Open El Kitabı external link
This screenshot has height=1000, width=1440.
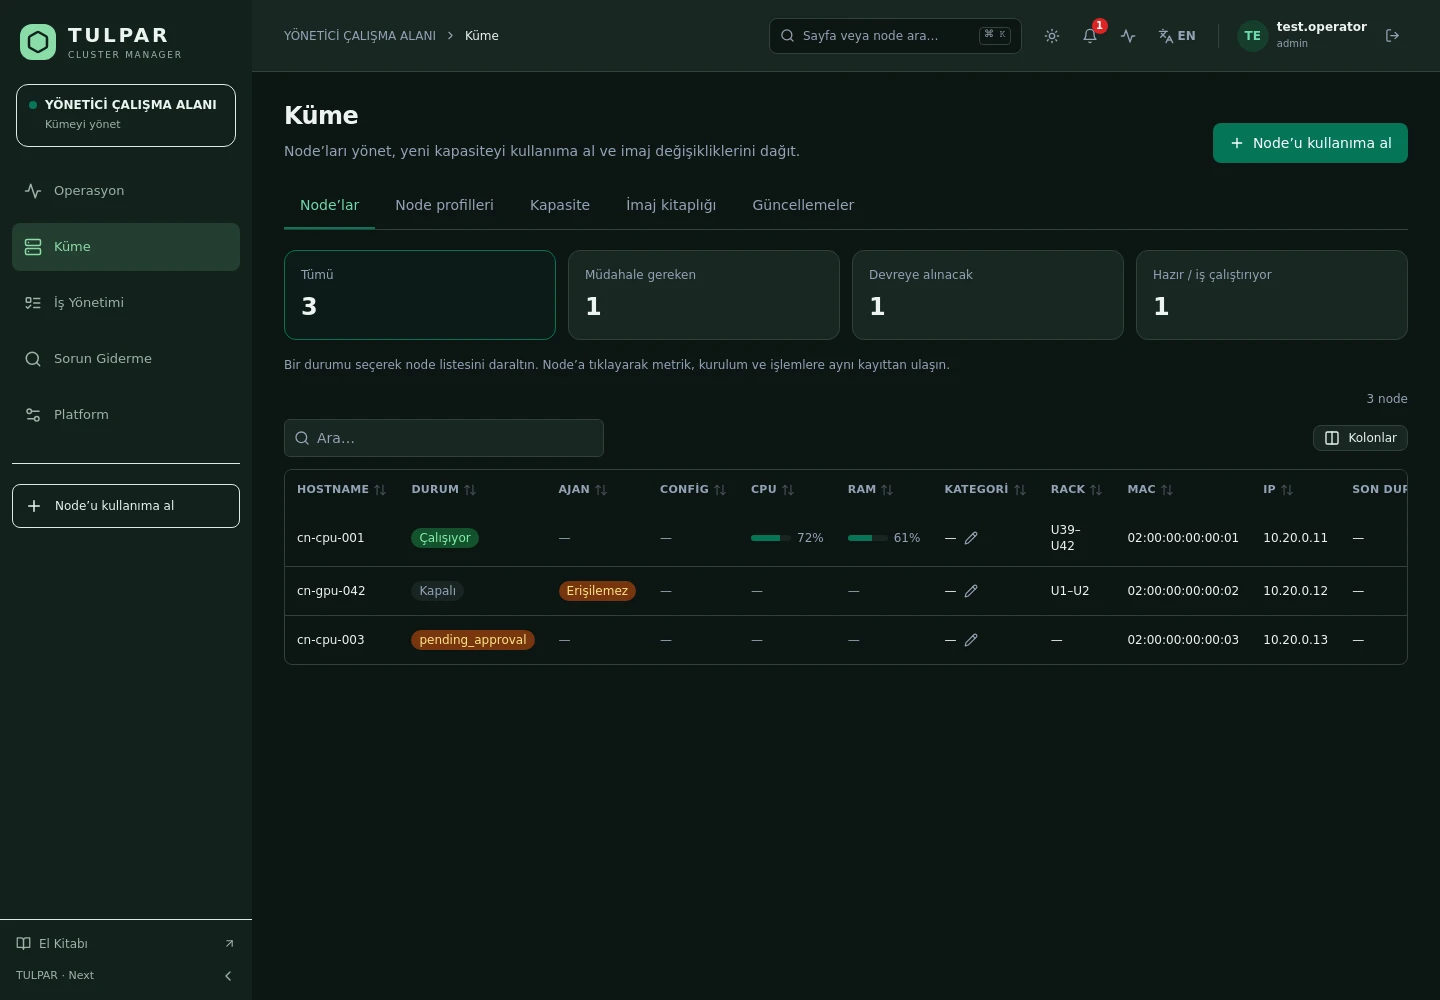coord(126,944)
